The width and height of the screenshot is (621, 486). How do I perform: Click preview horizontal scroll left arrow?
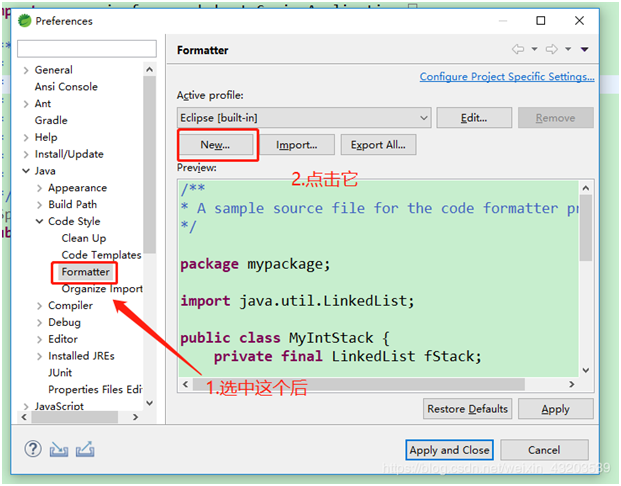tap(185, 384)
